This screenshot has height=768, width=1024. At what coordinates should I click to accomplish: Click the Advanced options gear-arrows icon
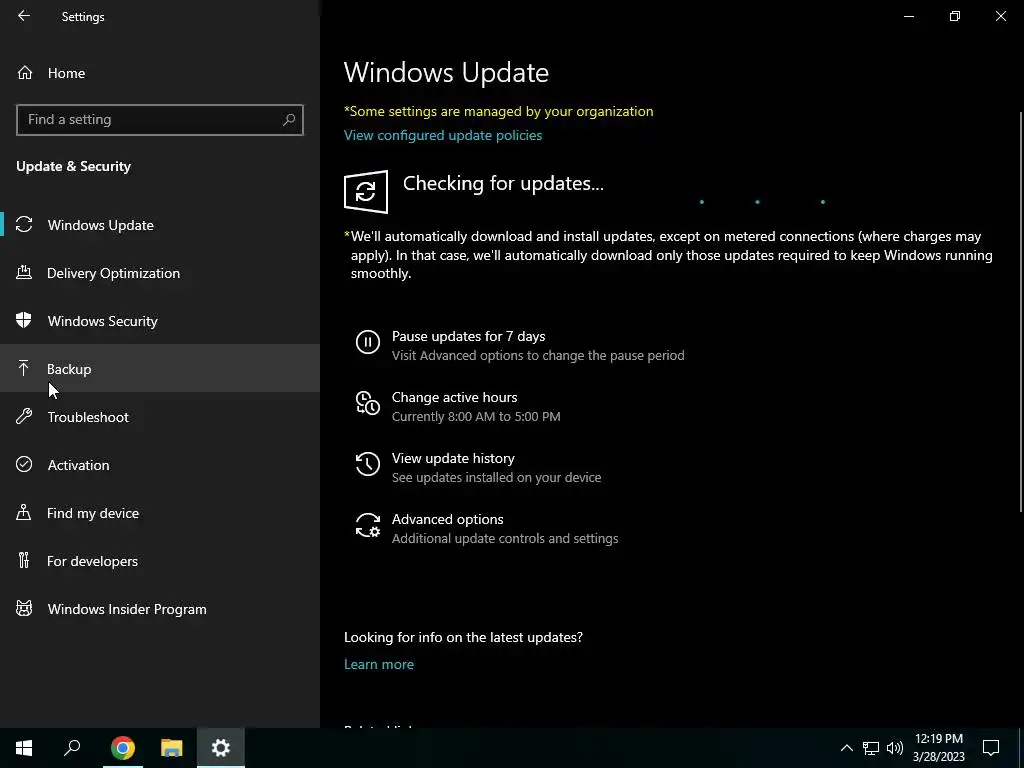click(x=368, y=525)
